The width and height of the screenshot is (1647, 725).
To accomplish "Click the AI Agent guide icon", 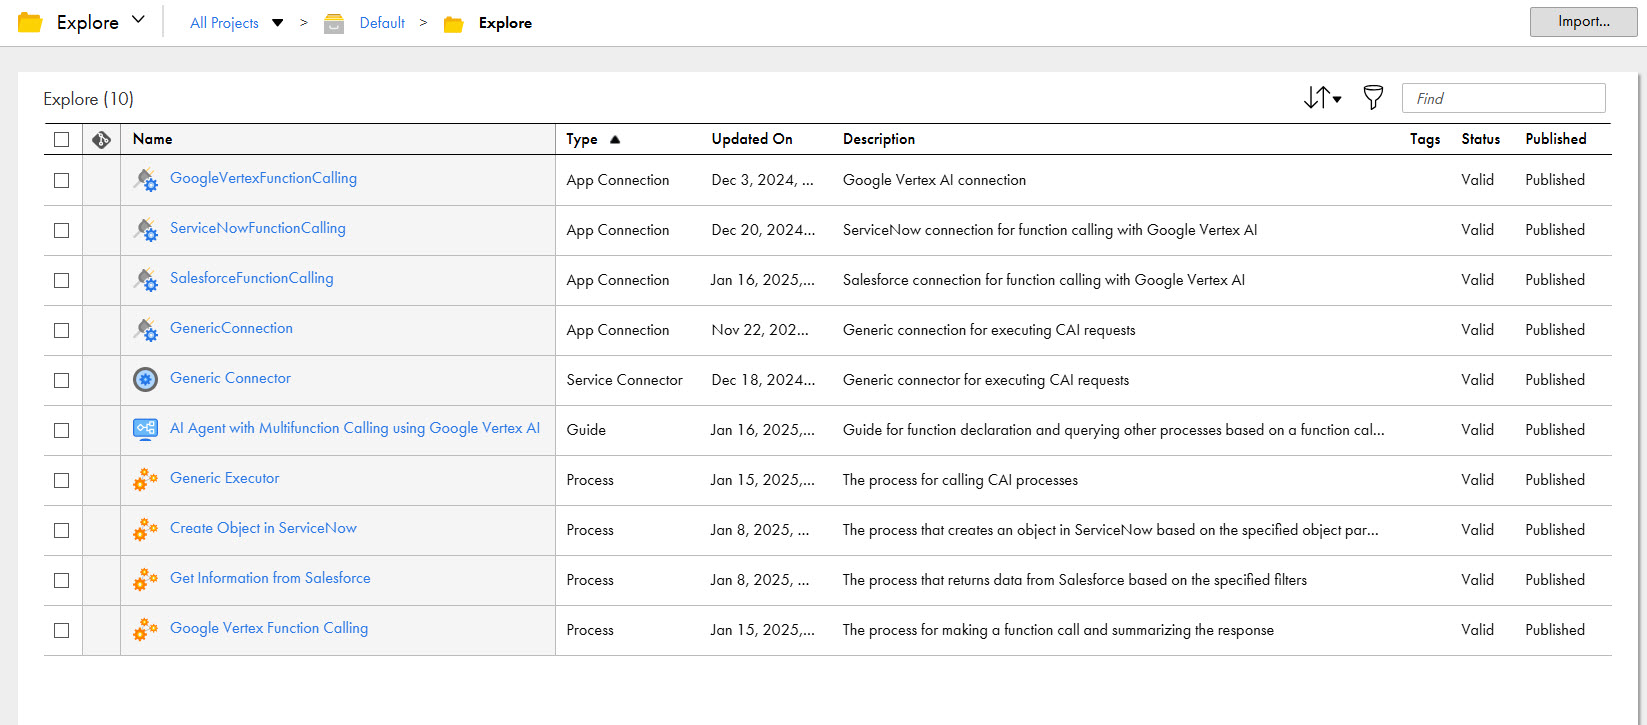I will [x=146, y=430].
